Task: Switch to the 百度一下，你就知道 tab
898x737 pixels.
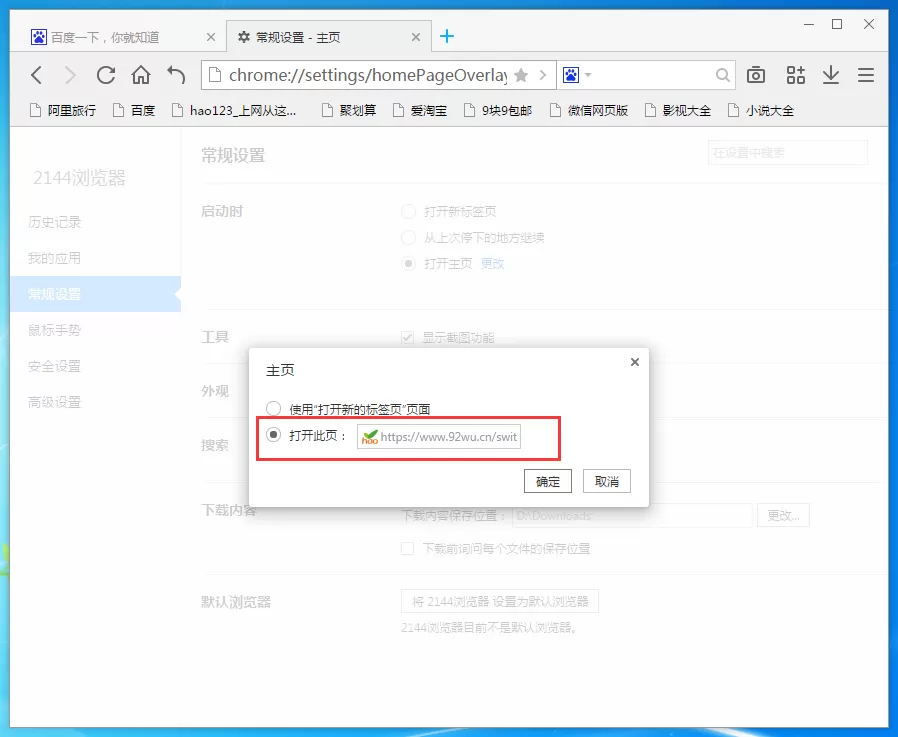Action: click(119, 37)
